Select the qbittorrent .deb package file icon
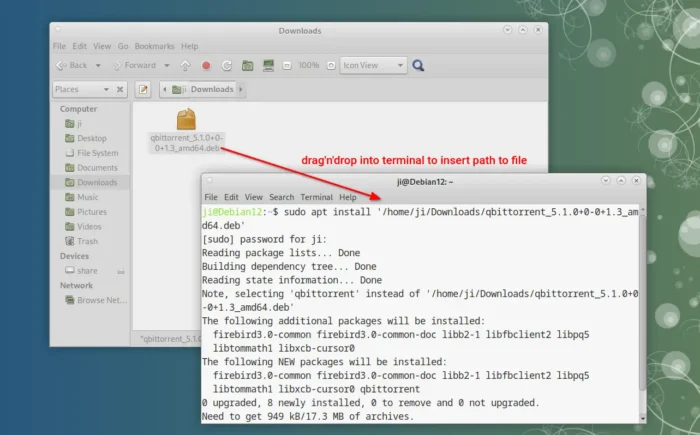Image resolution: width=700 pixels, height=435 pixels. (x=186, y=119)
